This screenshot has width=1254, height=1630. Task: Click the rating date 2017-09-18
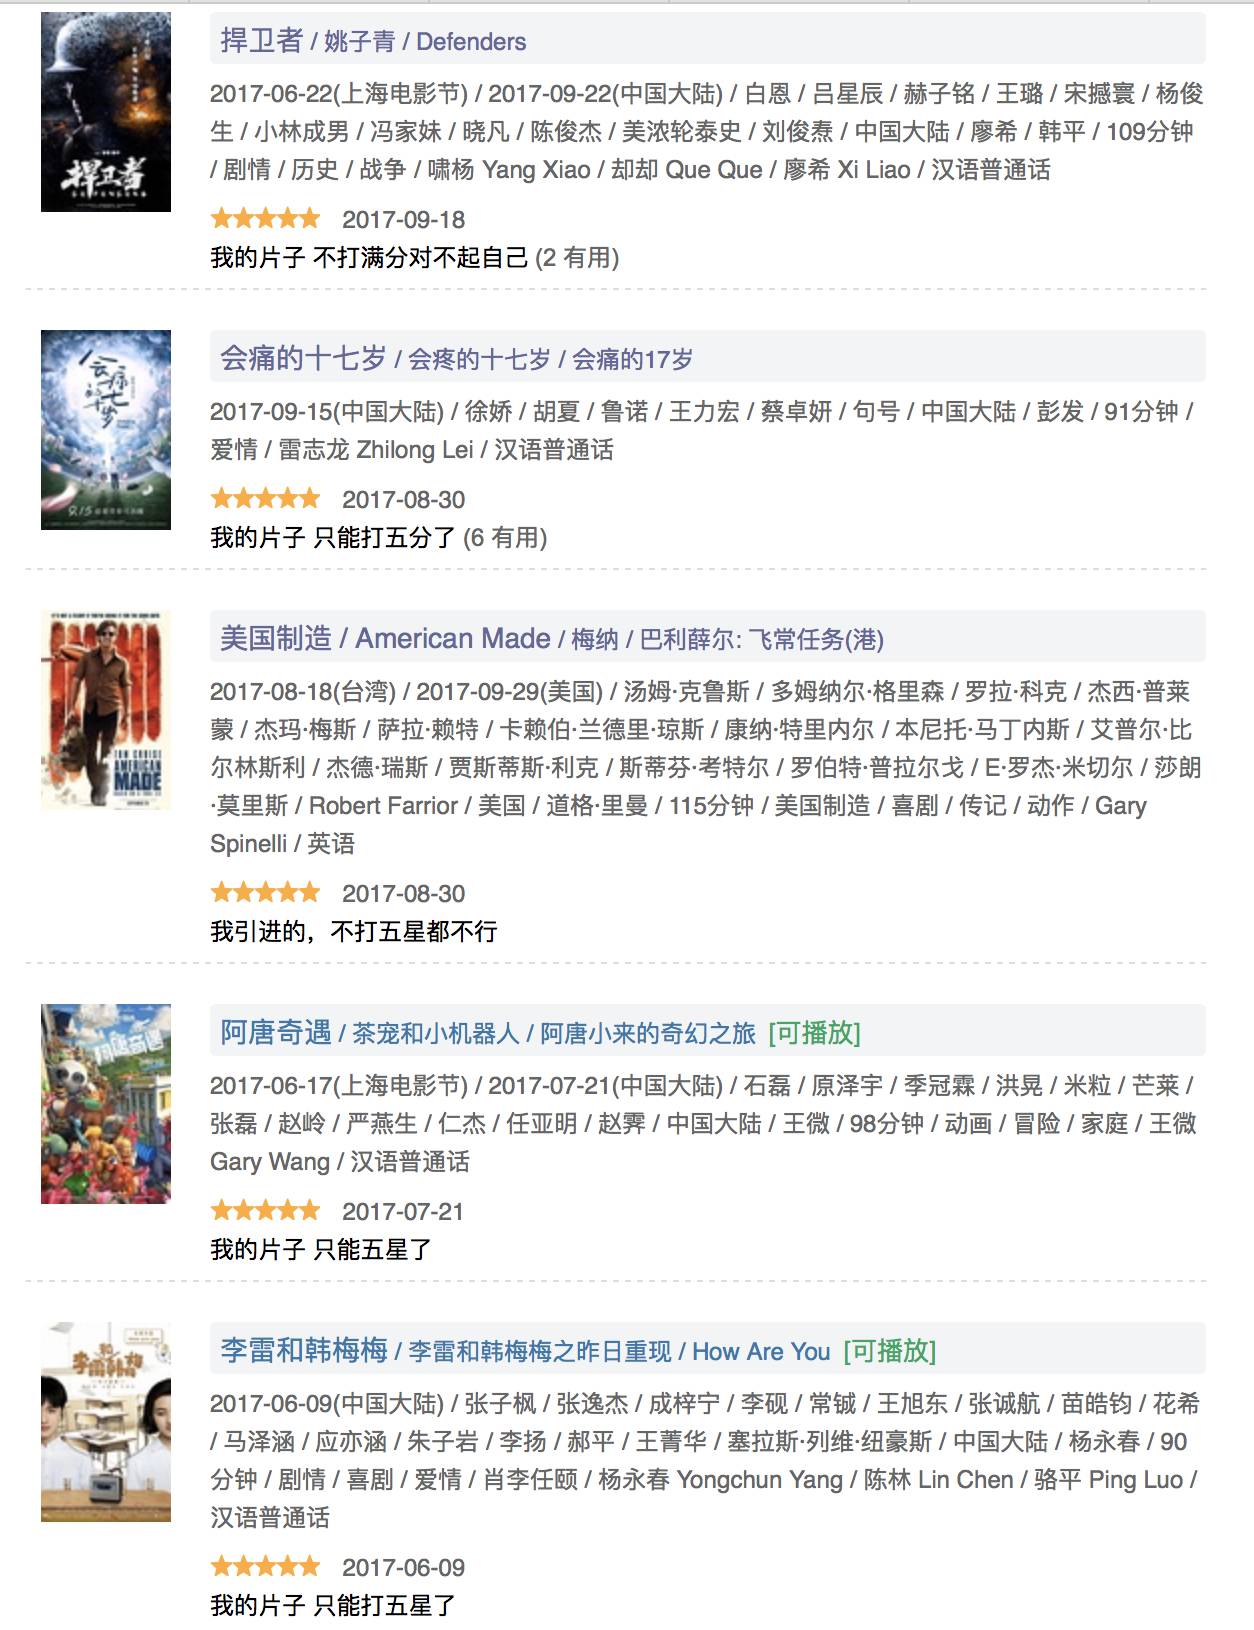[x=403, y=219]
